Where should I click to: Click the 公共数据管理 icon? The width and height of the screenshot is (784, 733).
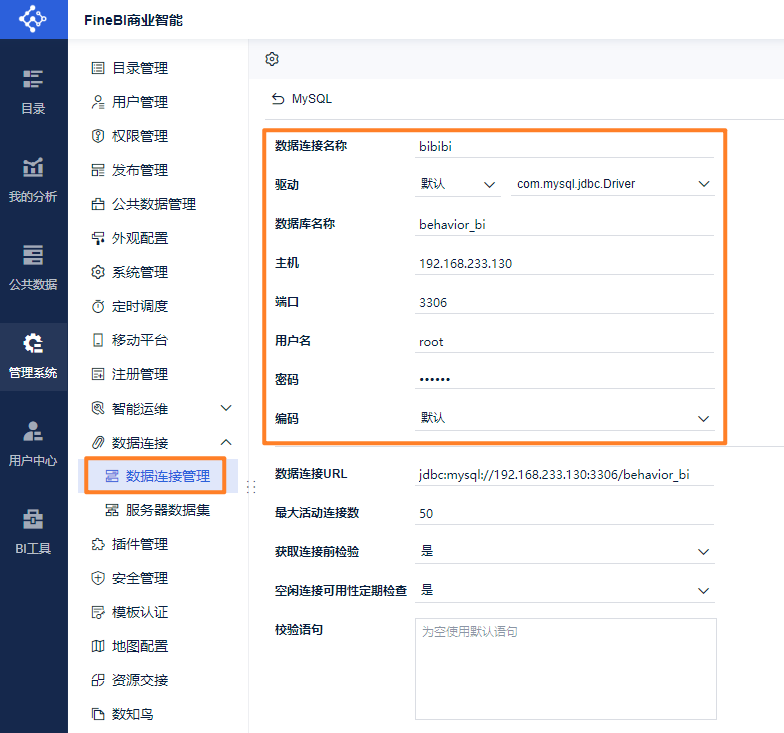coord(98,204)
